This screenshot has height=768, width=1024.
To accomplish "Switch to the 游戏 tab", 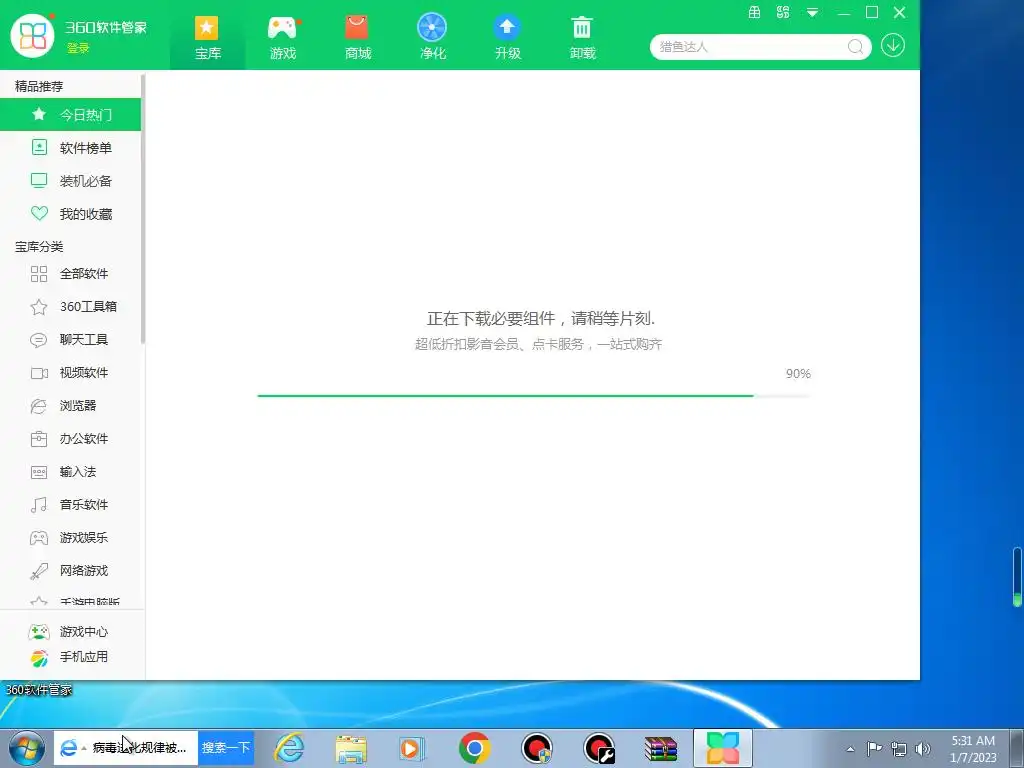I will pos(283,37).
